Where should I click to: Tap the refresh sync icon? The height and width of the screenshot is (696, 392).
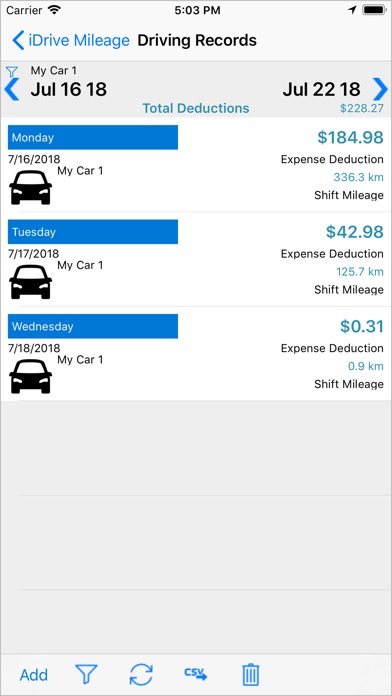pos(141,675)
